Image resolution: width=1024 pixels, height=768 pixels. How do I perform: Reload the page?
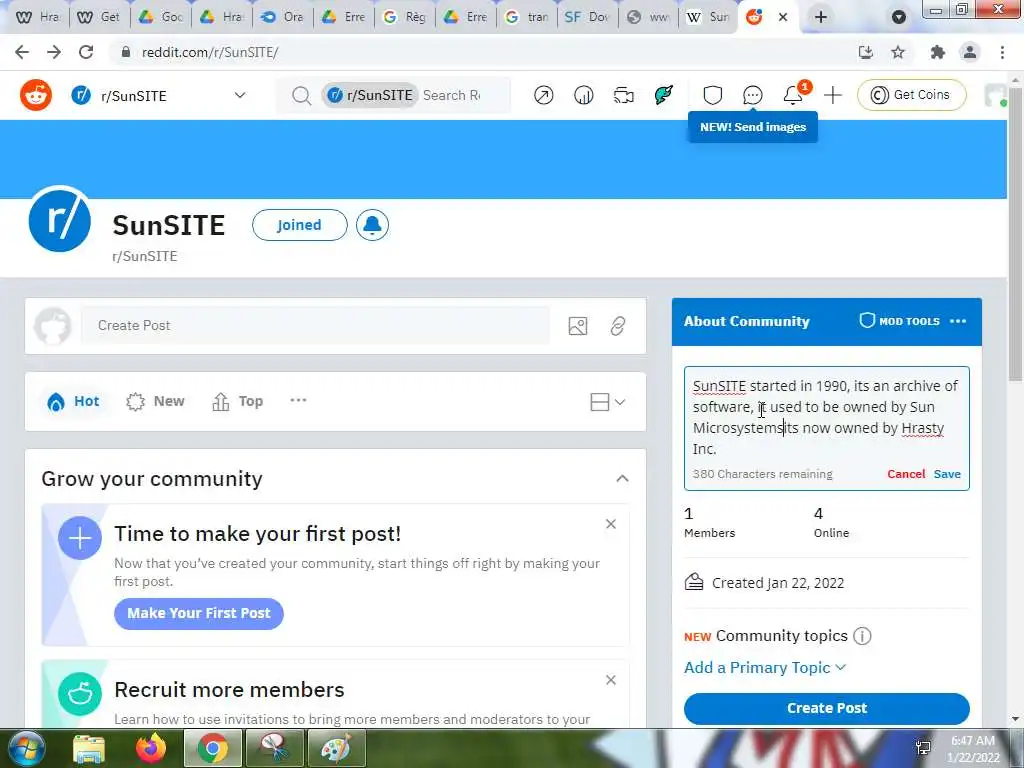tap(86, 52)
